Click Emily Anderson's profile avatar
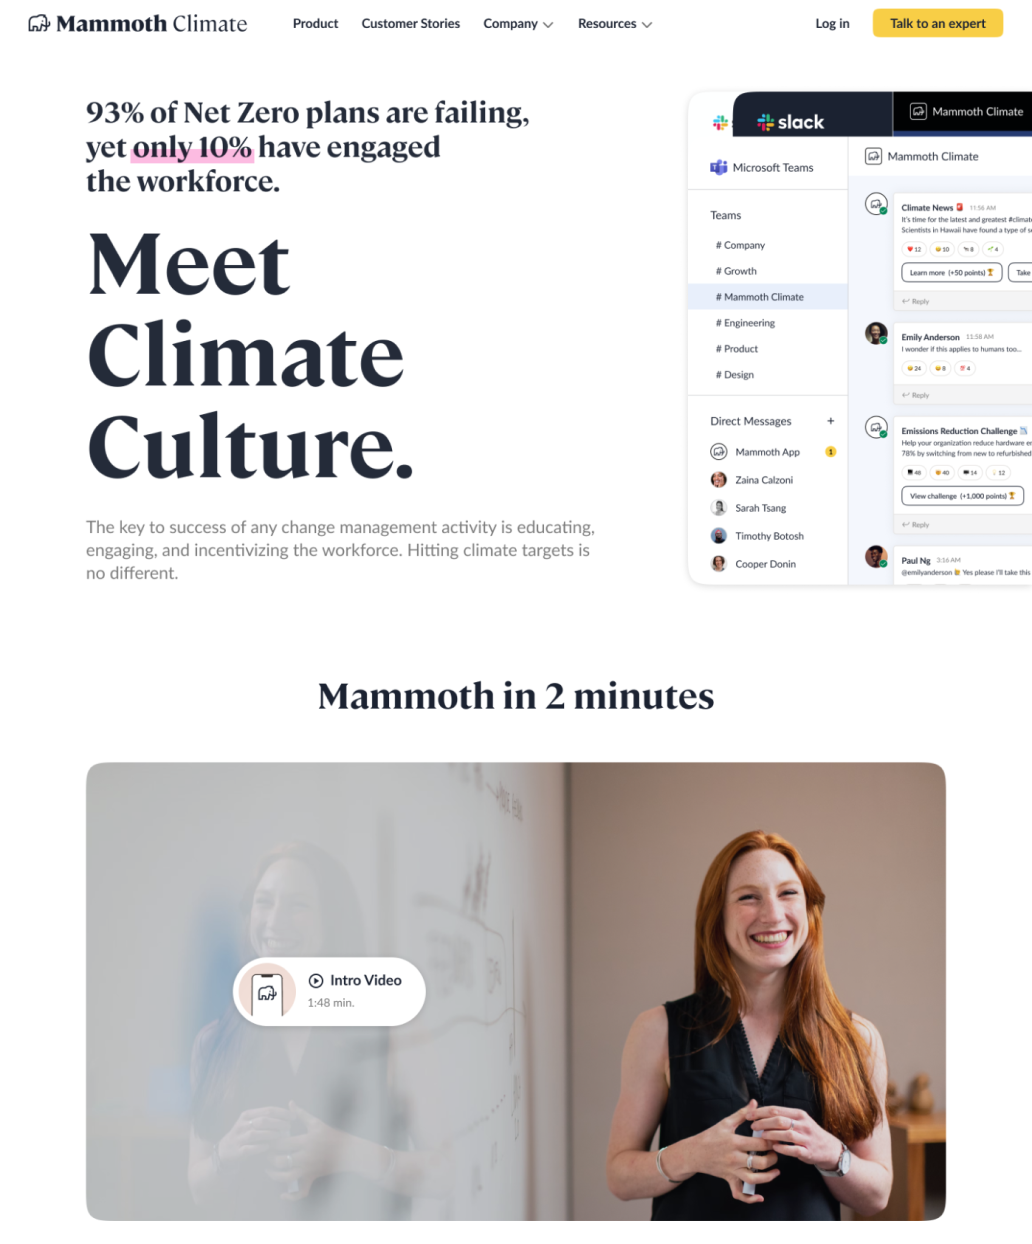Viewport: 1032px width, 1244px height. tap(876, 334)
